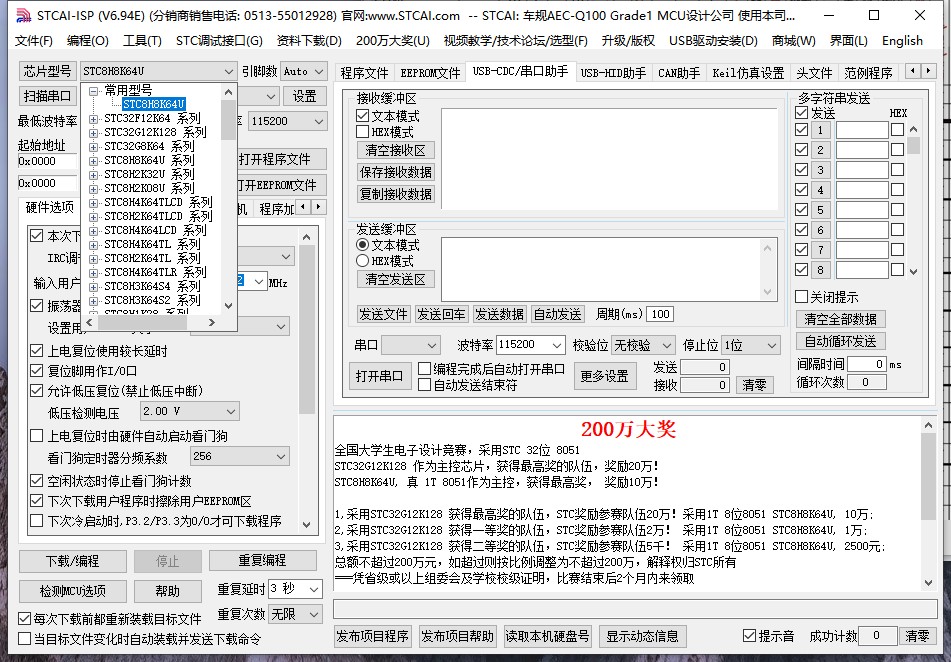Switch interface language to English

(x=902, y=41)
